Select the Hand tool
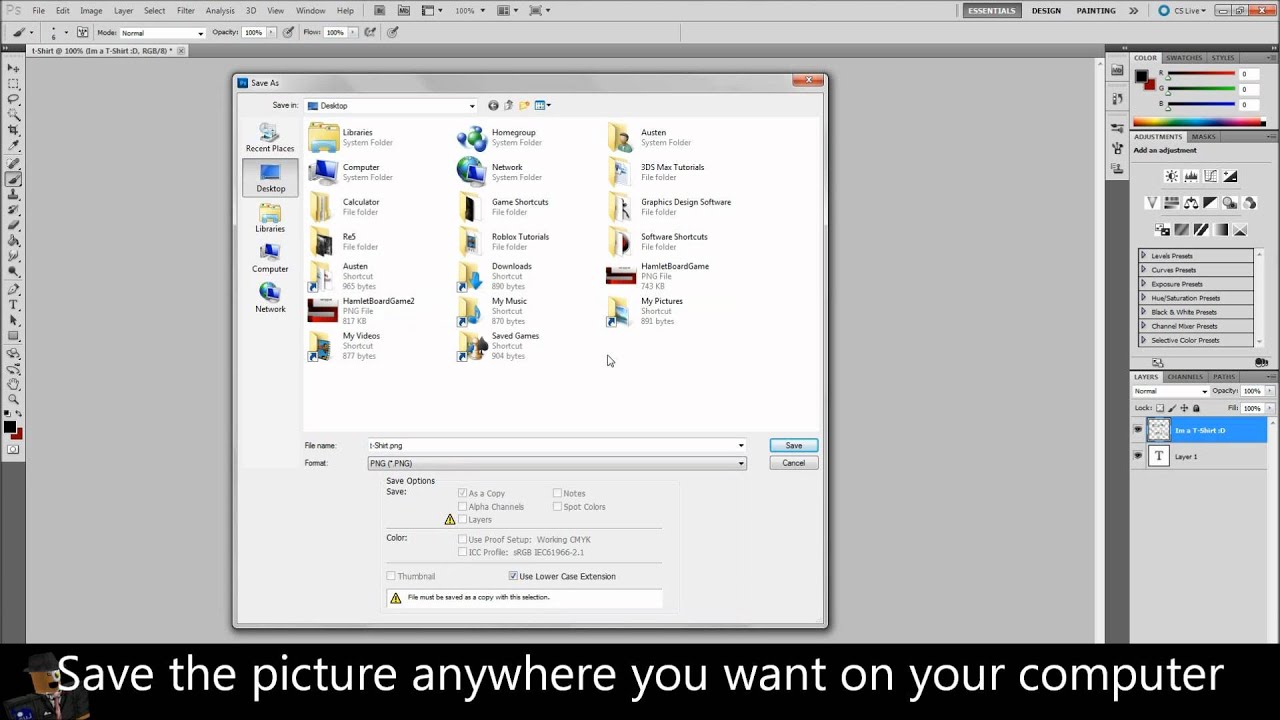Image resolution: width=1280 pixels, height=720 pixels. pyautogui.click(x=14, y=383)
